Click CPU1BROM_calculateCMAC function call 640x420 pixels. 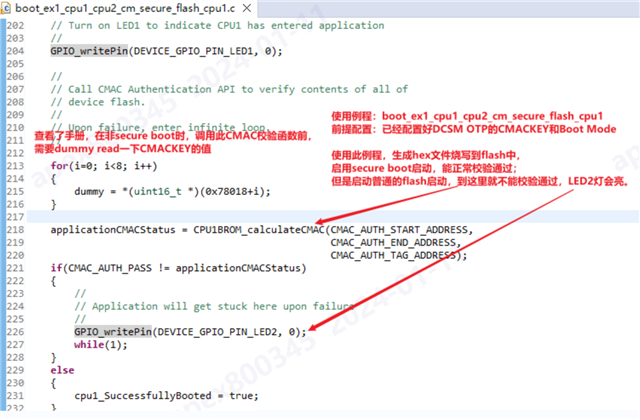pyautogui.click(x=258, y=230)
